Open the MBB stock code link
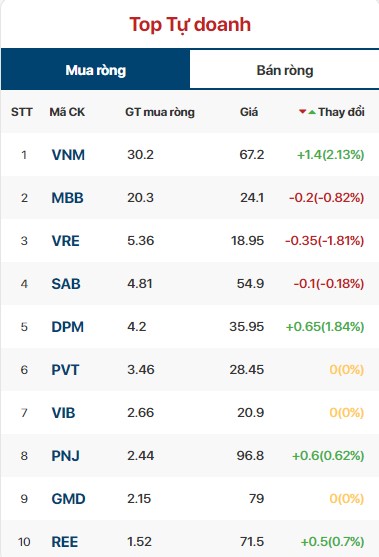379x557 pixels. click(67, 198)
